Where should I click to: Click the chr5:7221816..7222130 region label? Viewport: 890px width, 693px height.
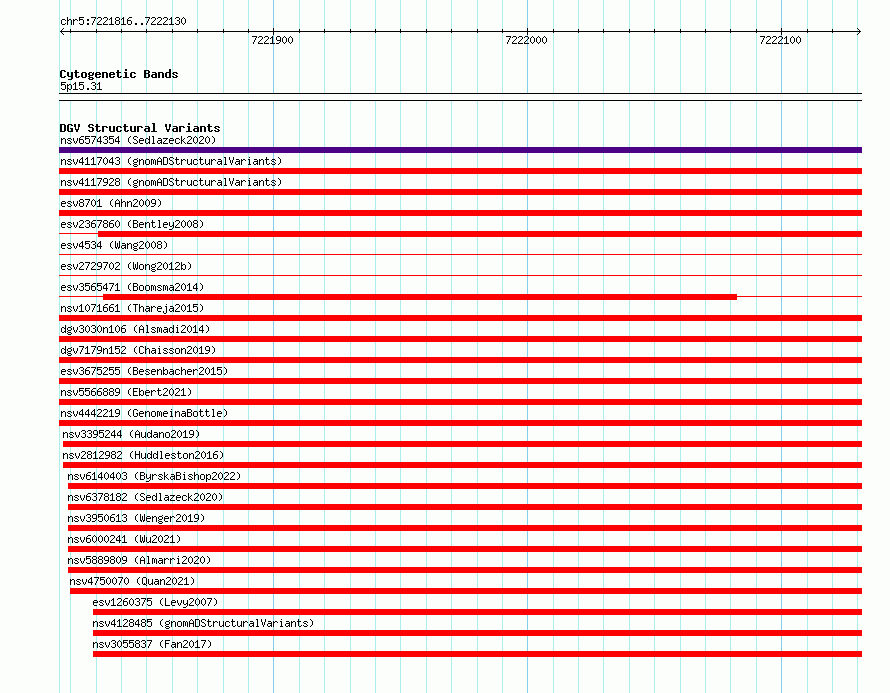click(x=123, y=21)
